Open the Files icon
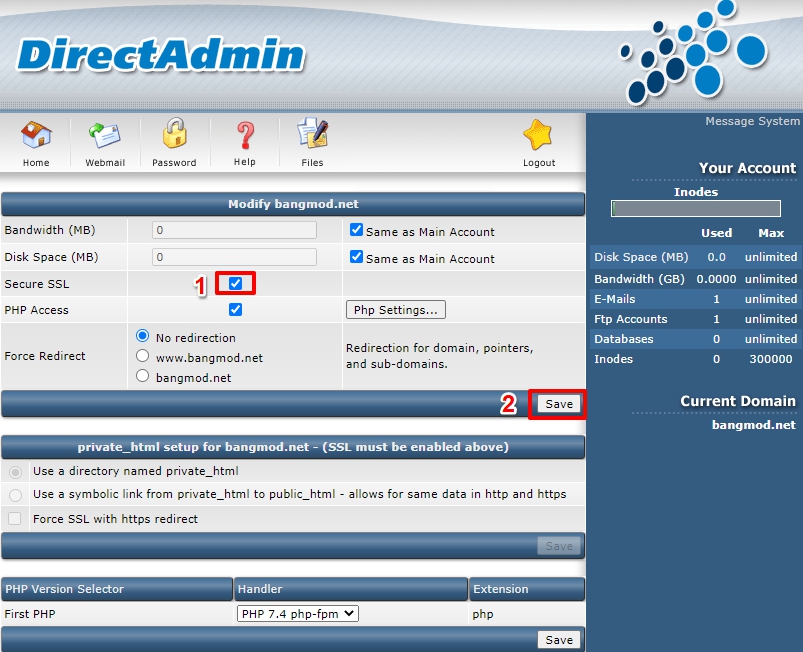The image size is (803, 652). pyautogui.click(x=312, y=134)
